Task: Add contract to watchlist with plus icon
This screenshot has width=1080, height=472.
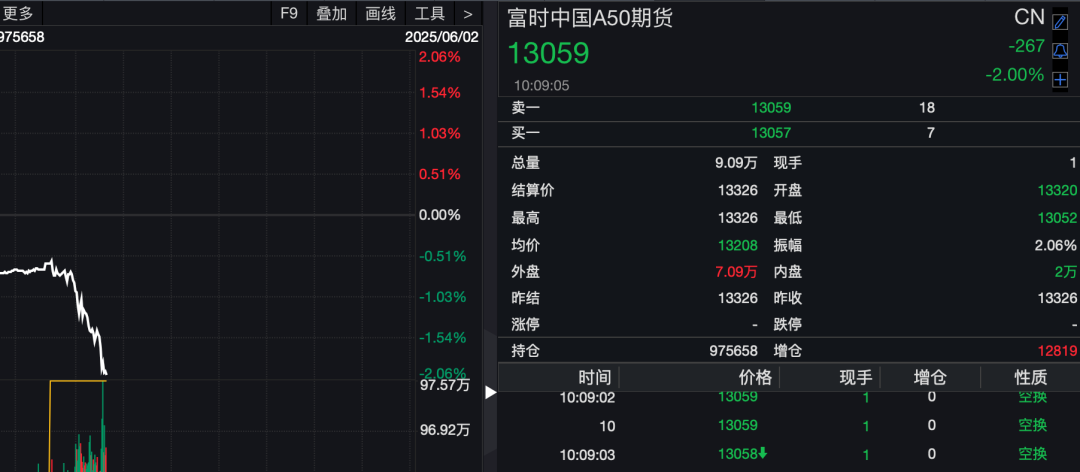Action: pyautogui.click(x=1060, y=79)
